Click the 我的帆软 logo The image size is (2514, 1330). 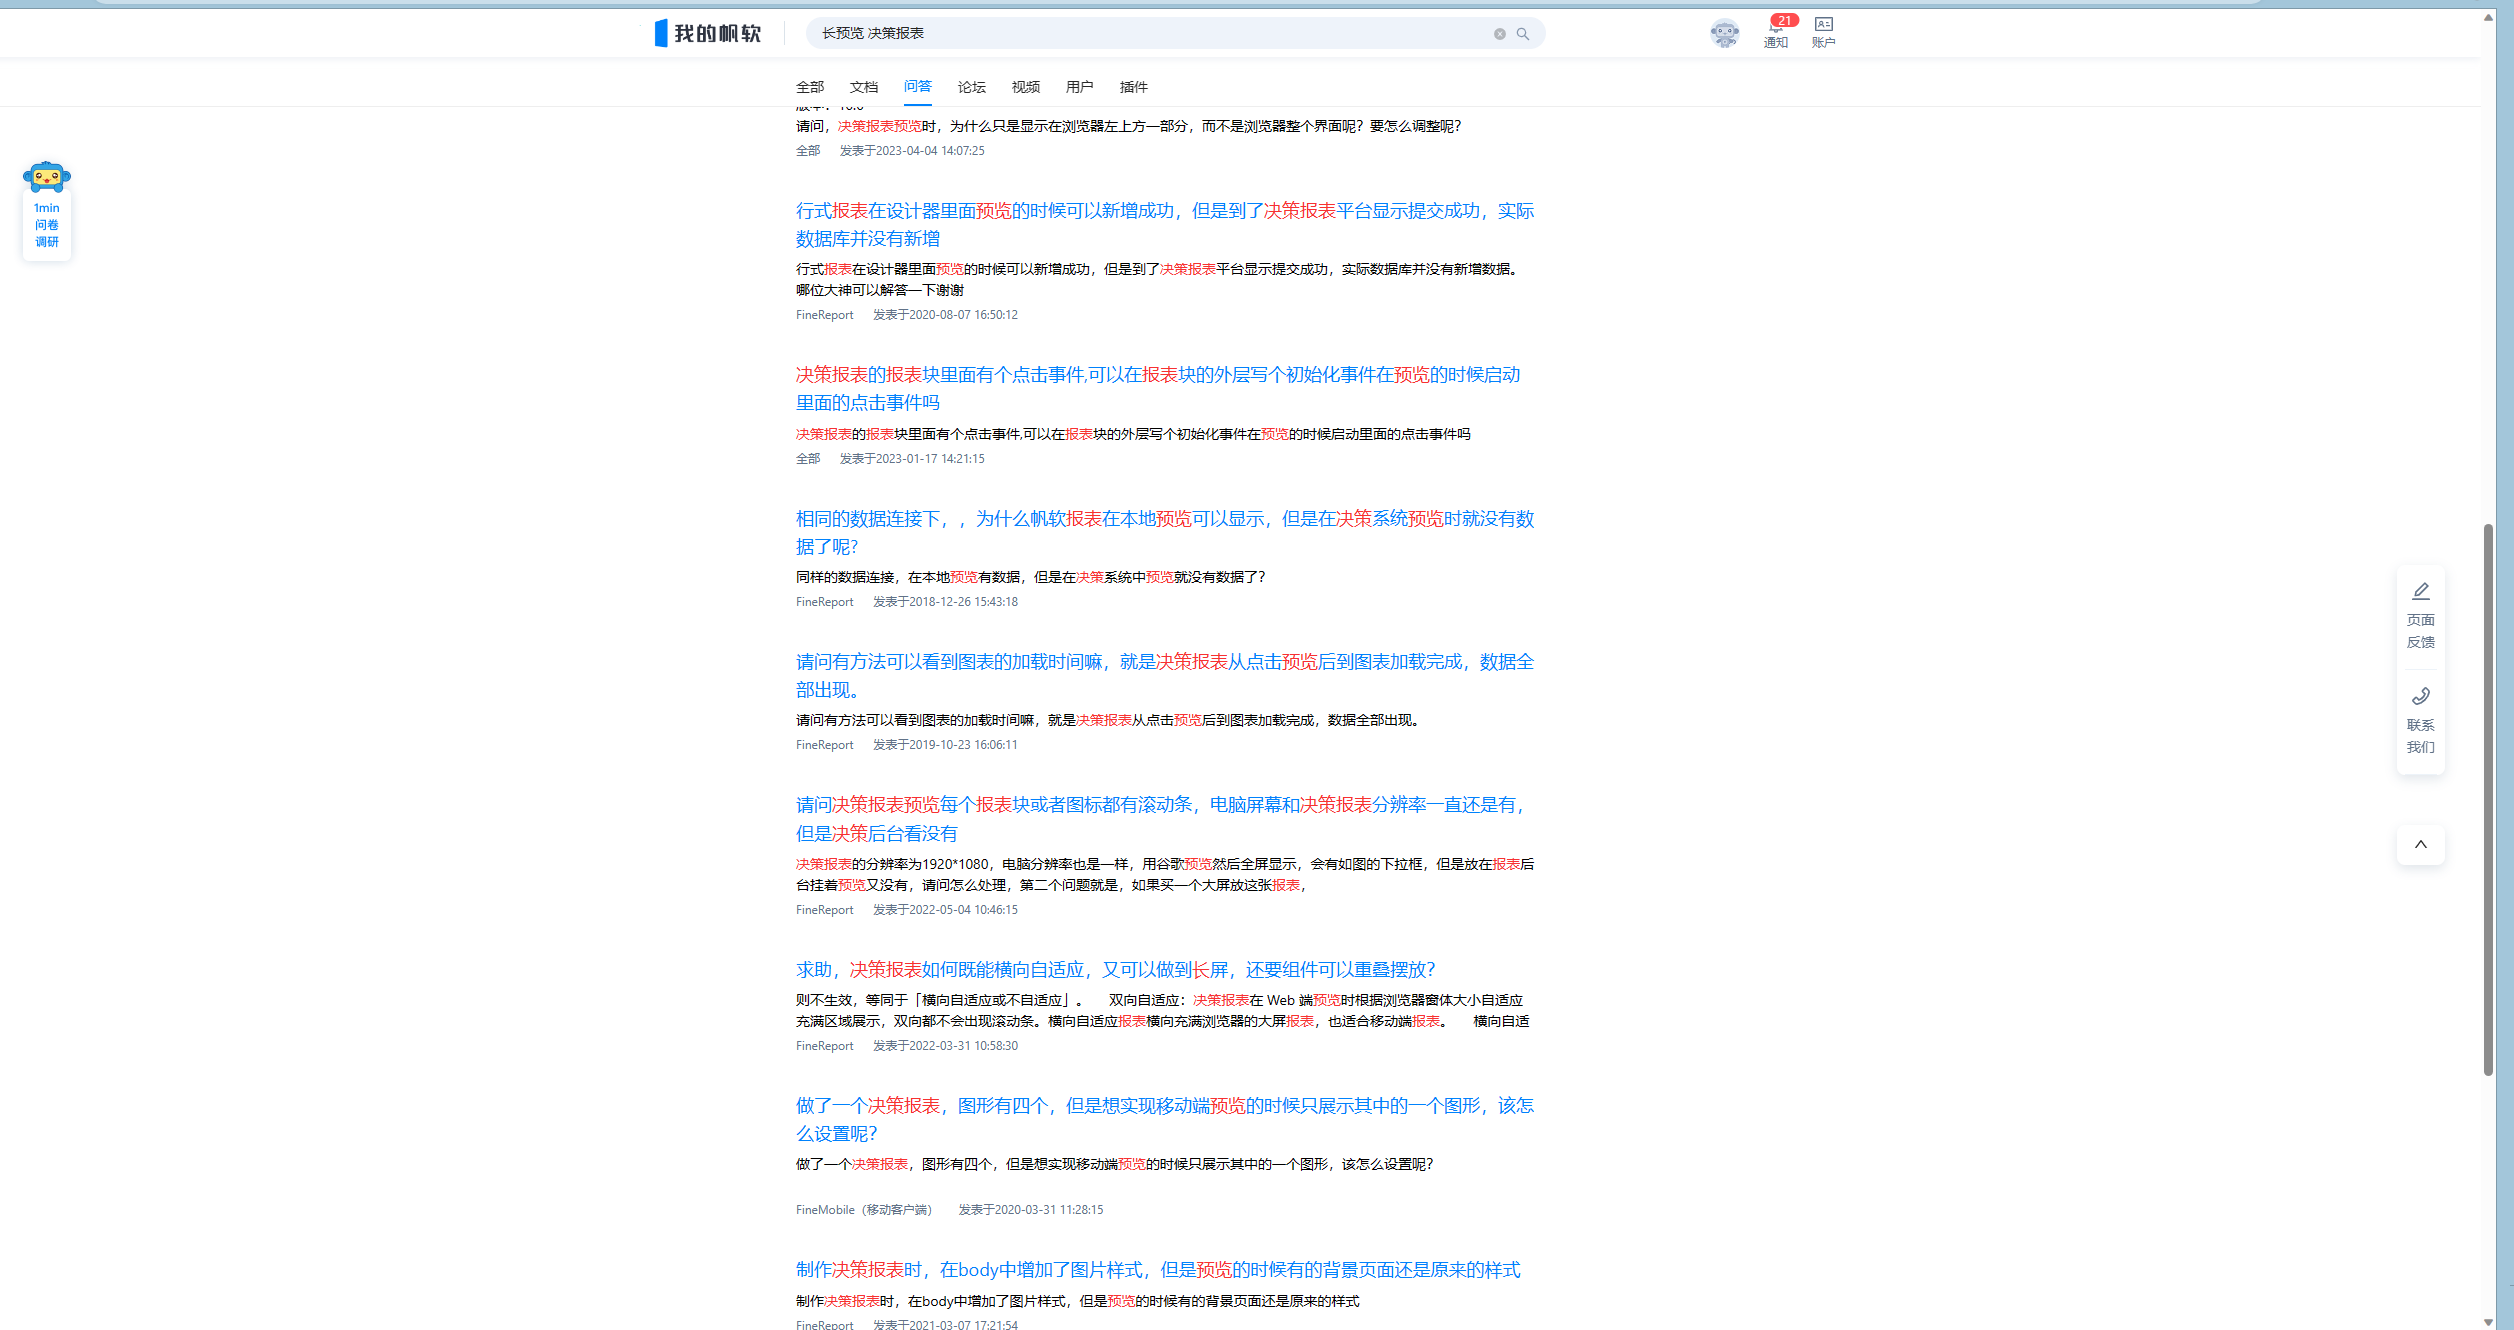pyautogui.click(x=708, y=33)
